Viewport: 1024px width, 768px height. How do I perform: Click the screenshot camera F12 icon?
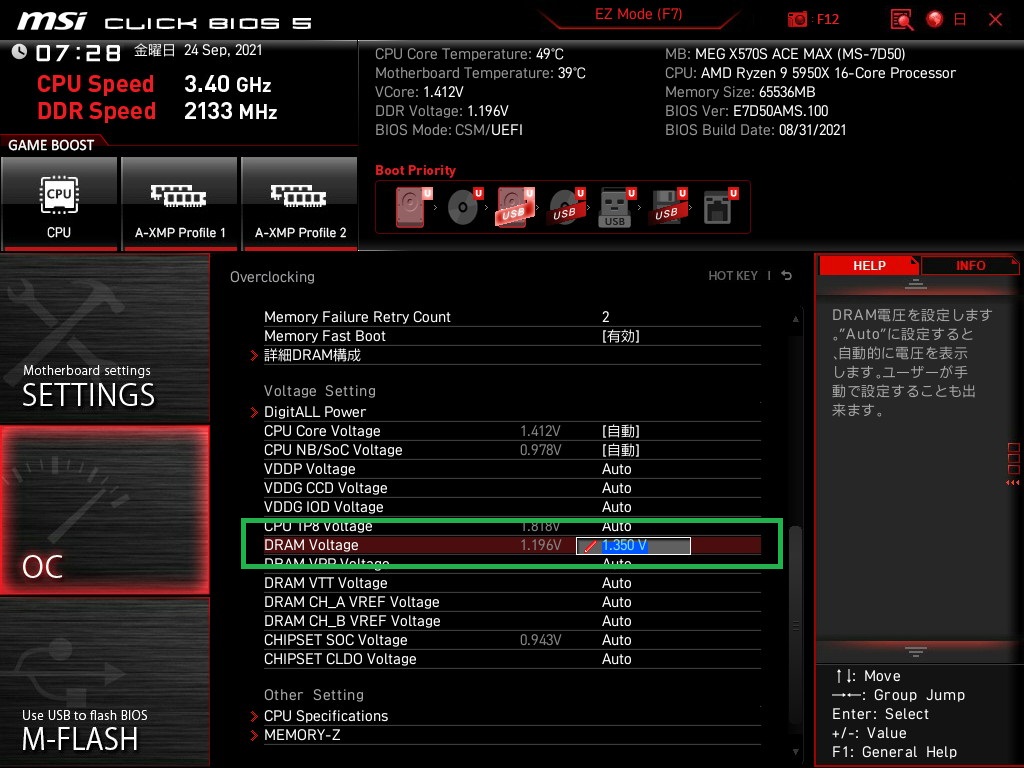click(x=797, y=20)
